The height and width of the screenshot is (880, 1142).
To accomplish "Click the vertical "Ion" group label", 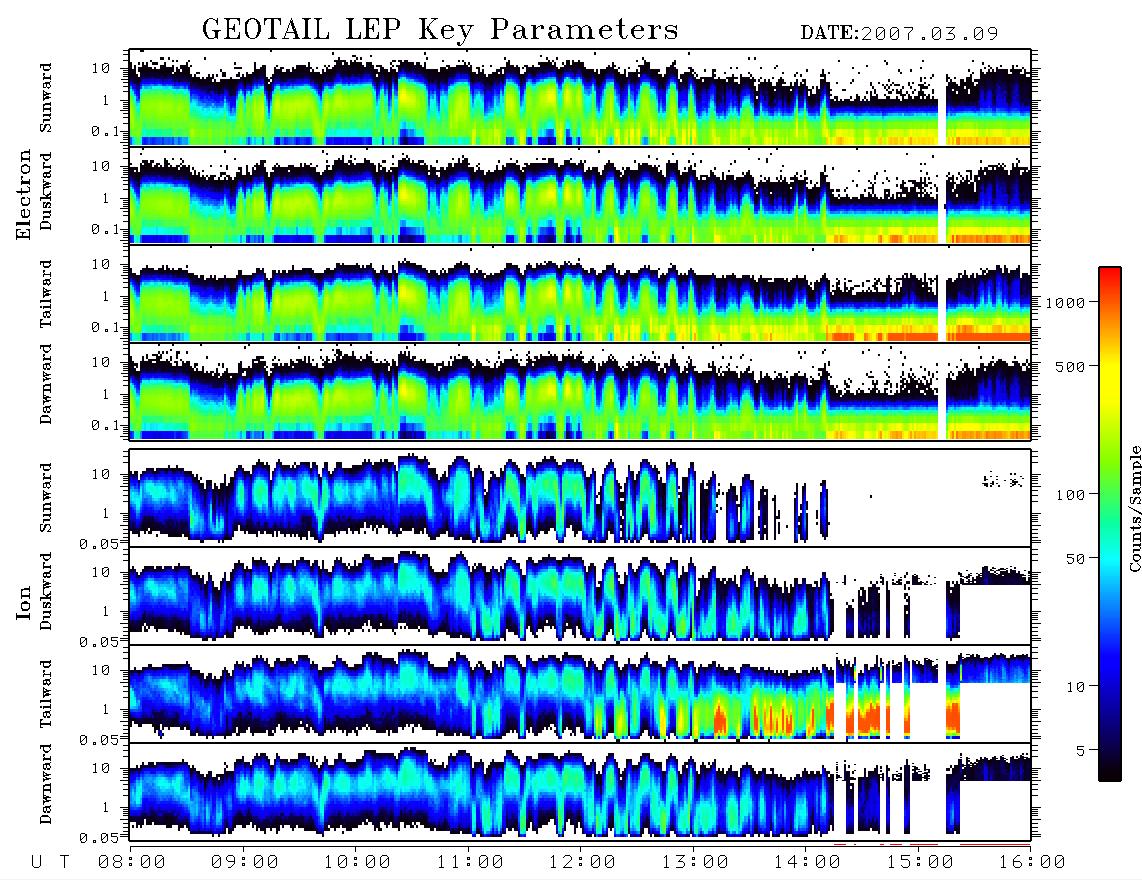I will [x=24, y=602].
